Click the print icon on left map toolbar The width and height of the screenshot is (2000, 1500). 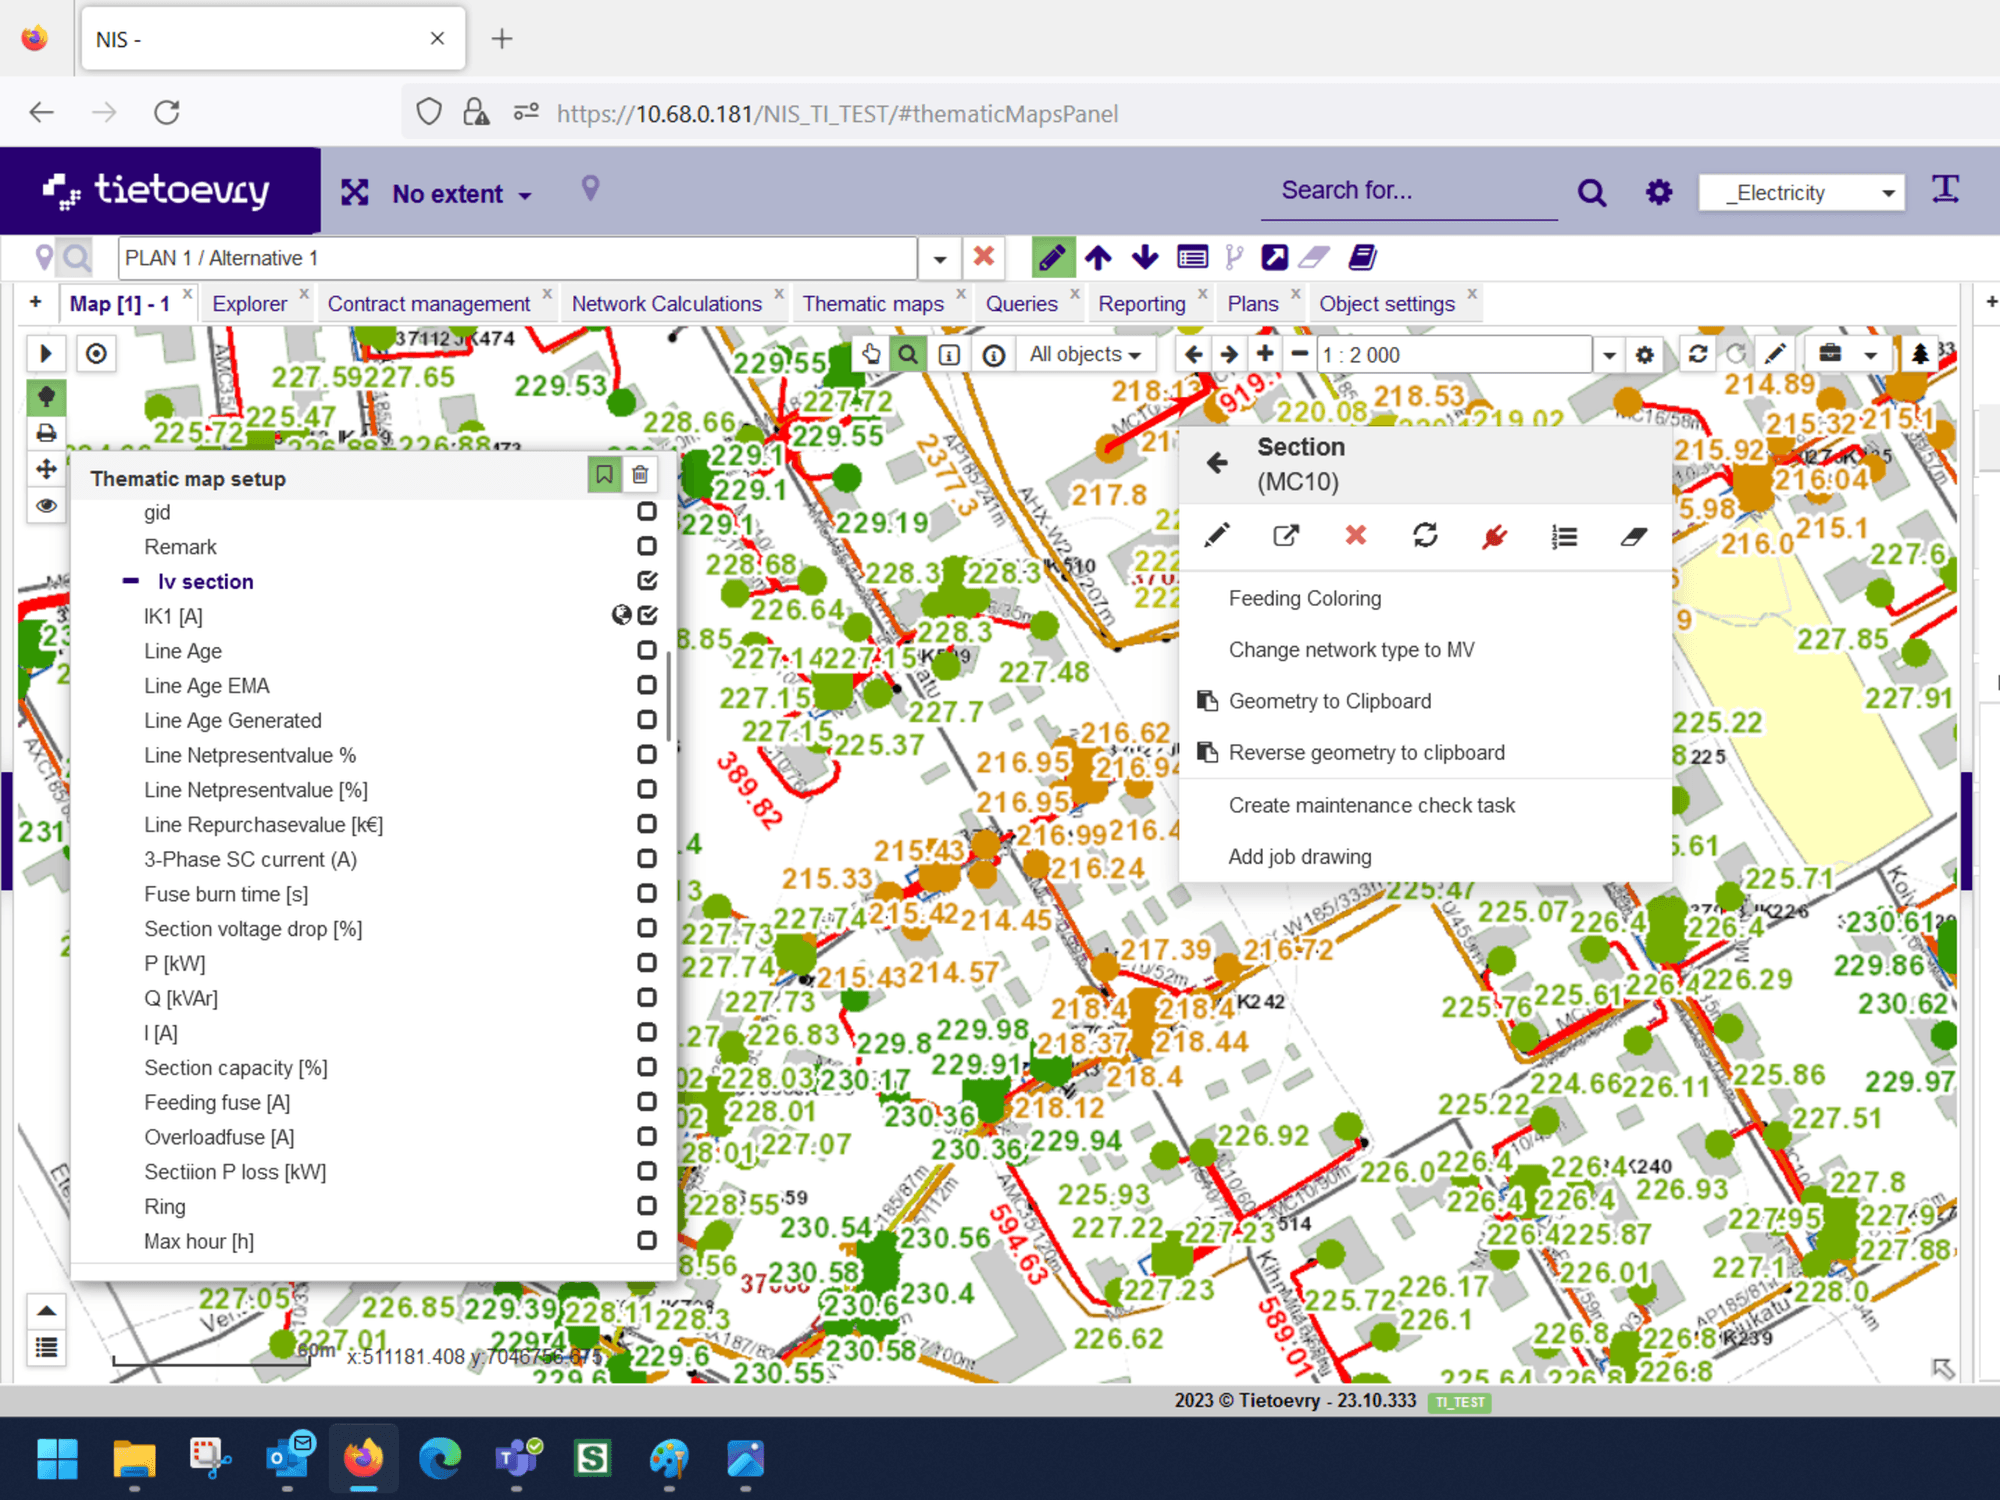coord(46,433)
